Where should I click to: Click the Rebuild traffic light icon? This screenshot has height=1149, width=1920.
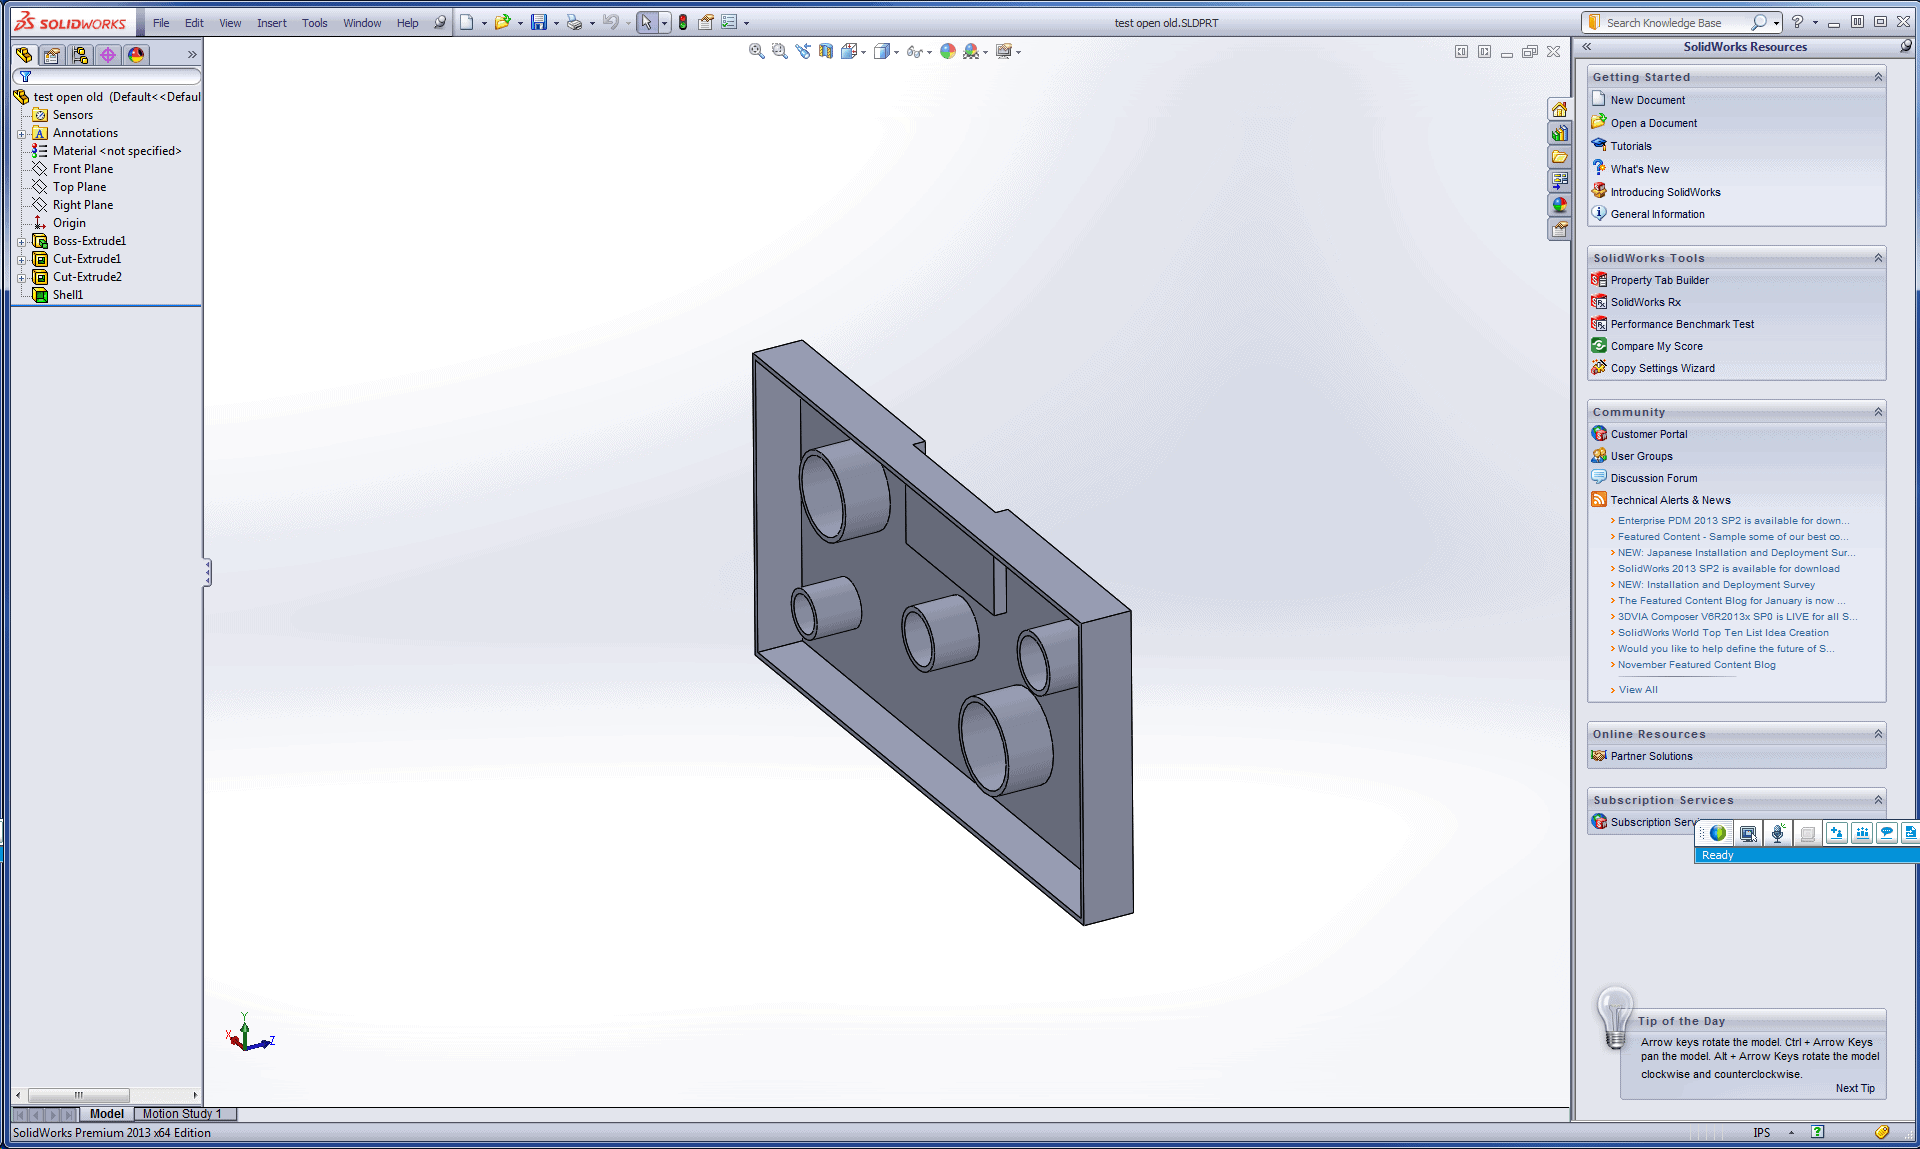pyautogui.click(x=683, y=22)
